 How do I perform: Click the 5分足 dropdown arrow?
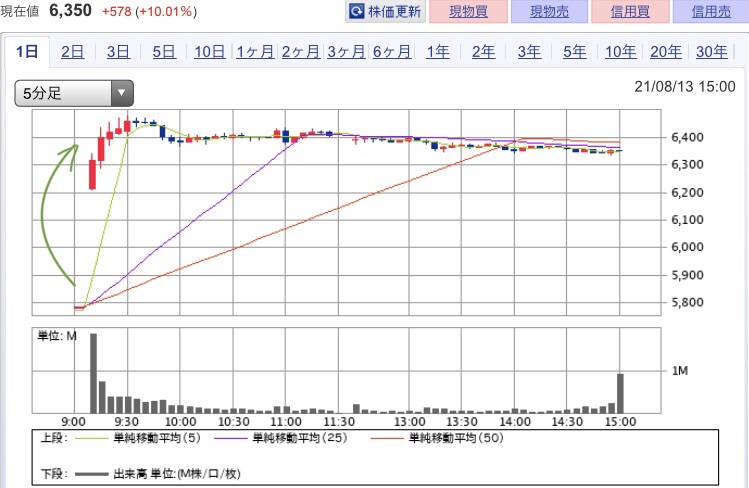(122, 93)
